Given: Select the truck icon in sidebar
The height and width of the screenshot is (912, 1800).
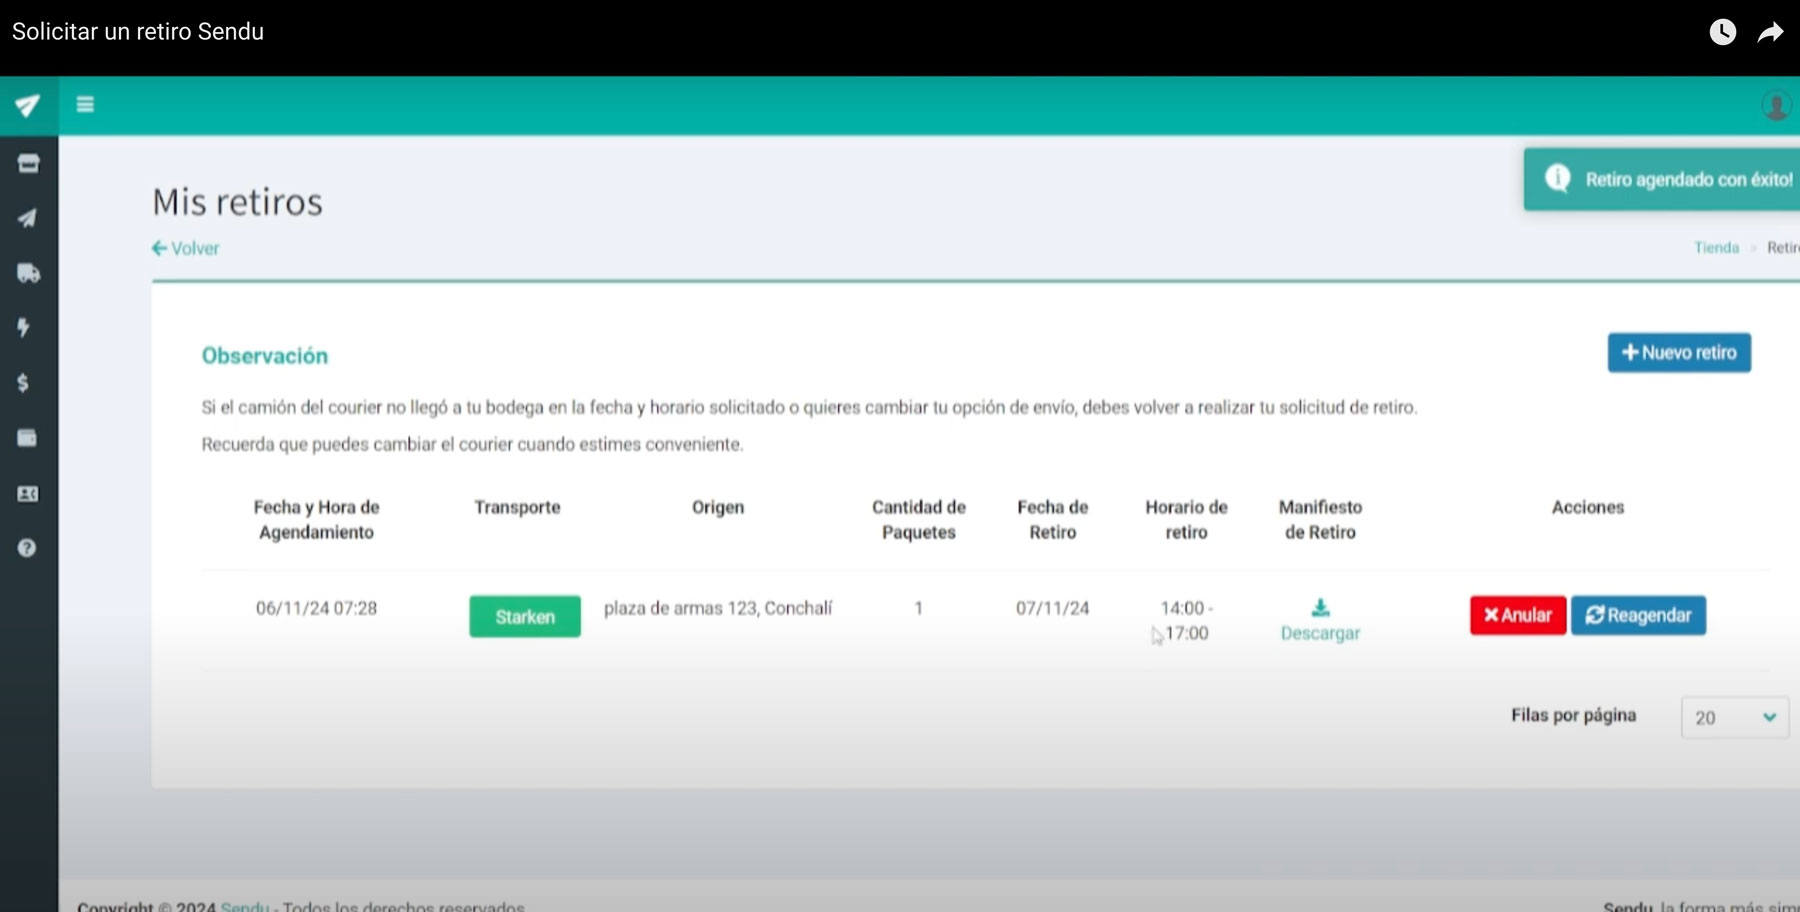Looking at the screenshot, I should pos(28,273).
